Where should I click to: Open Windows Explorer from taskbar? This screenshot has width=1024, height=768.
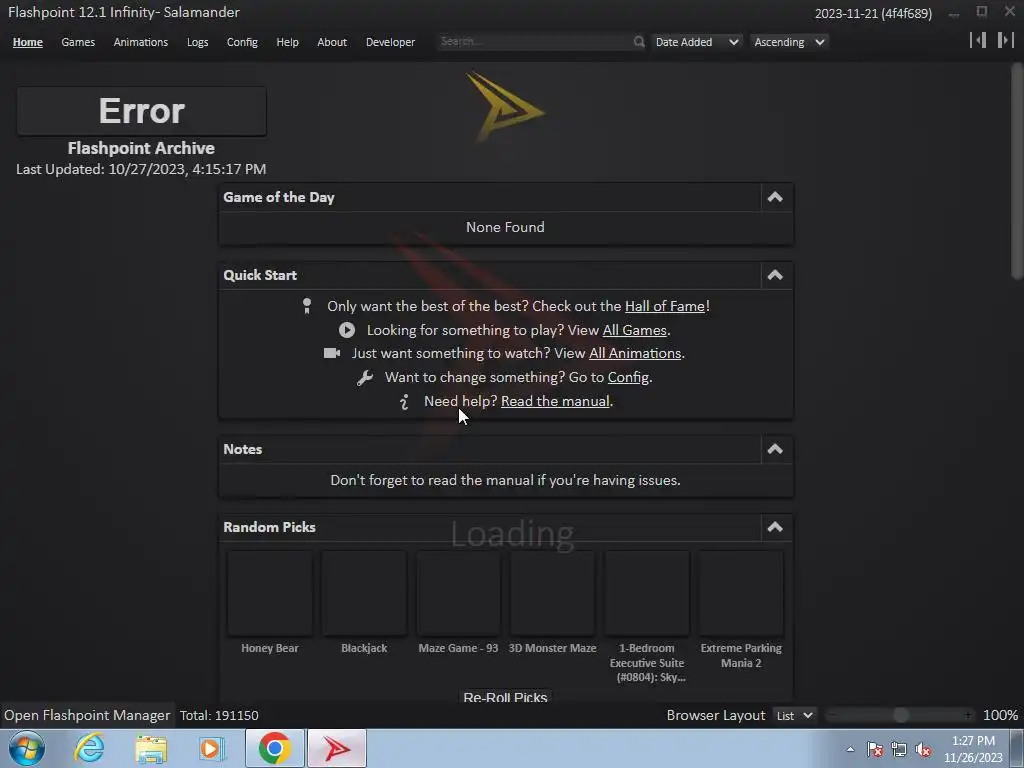(151, 748)
